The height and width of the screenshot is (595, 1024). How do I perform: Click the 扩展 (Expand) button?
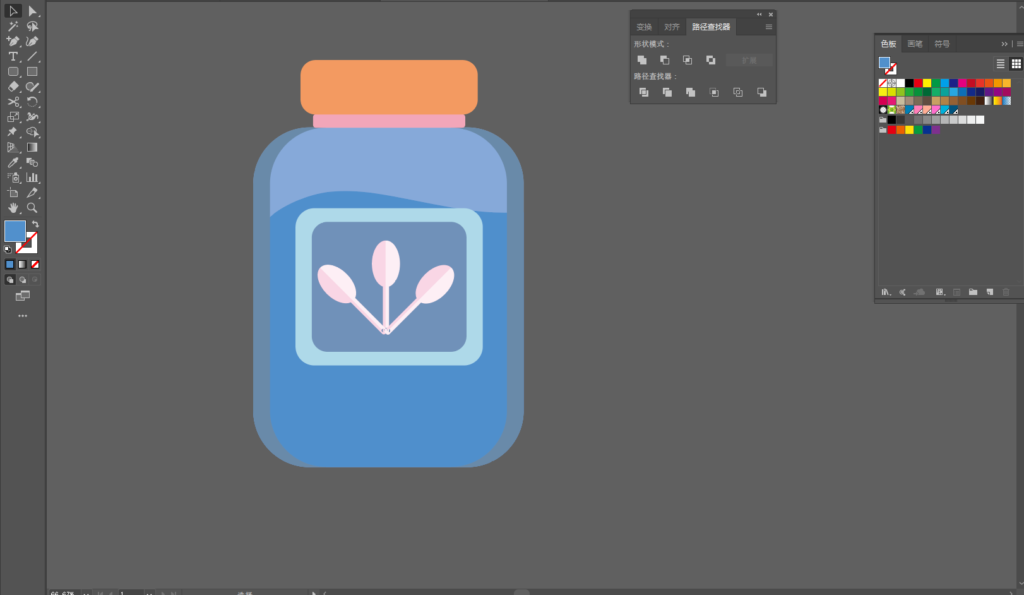tap(749, 60)
